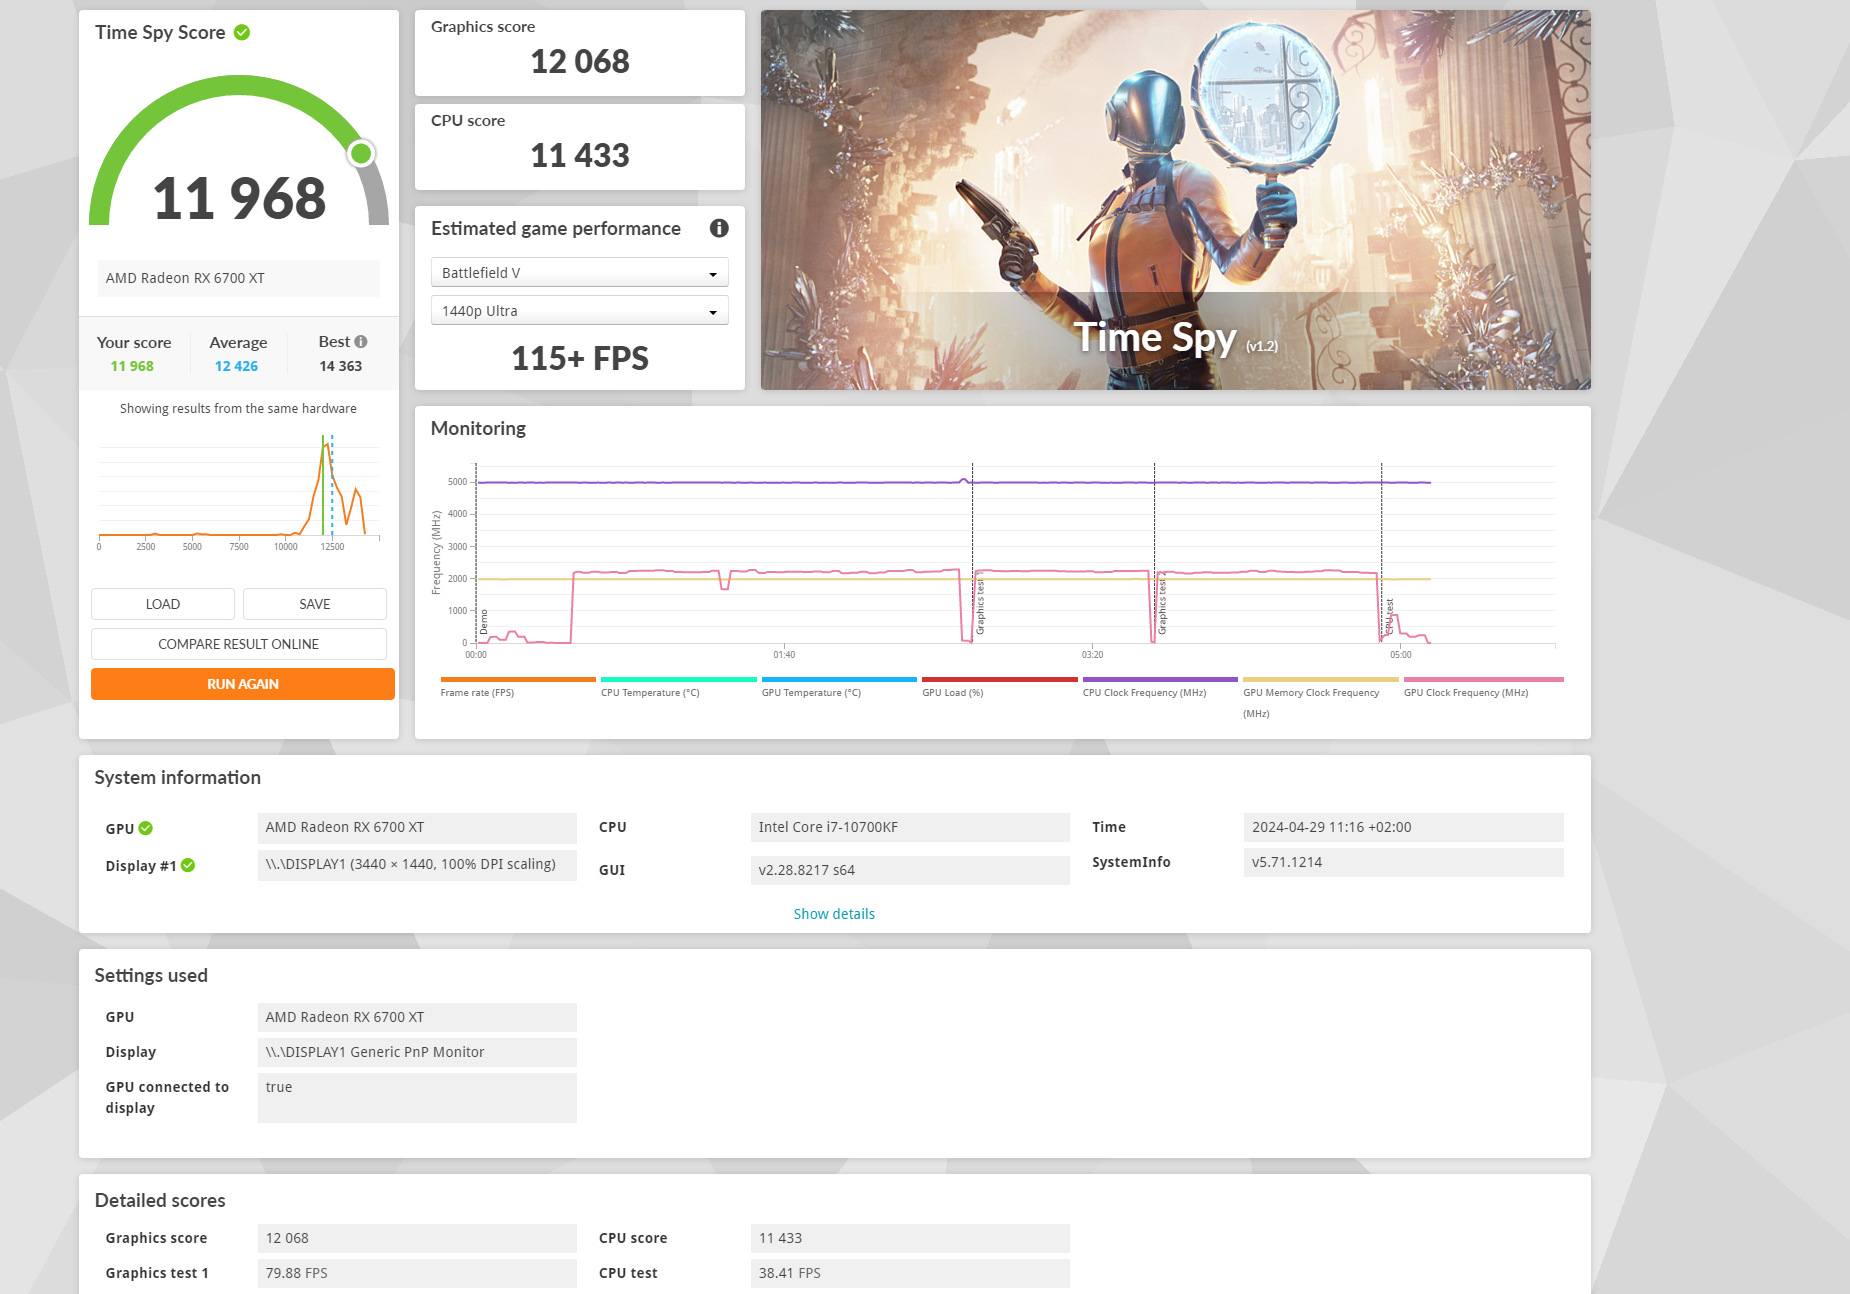Click the green check icon next to GPU

coord(146,828)
